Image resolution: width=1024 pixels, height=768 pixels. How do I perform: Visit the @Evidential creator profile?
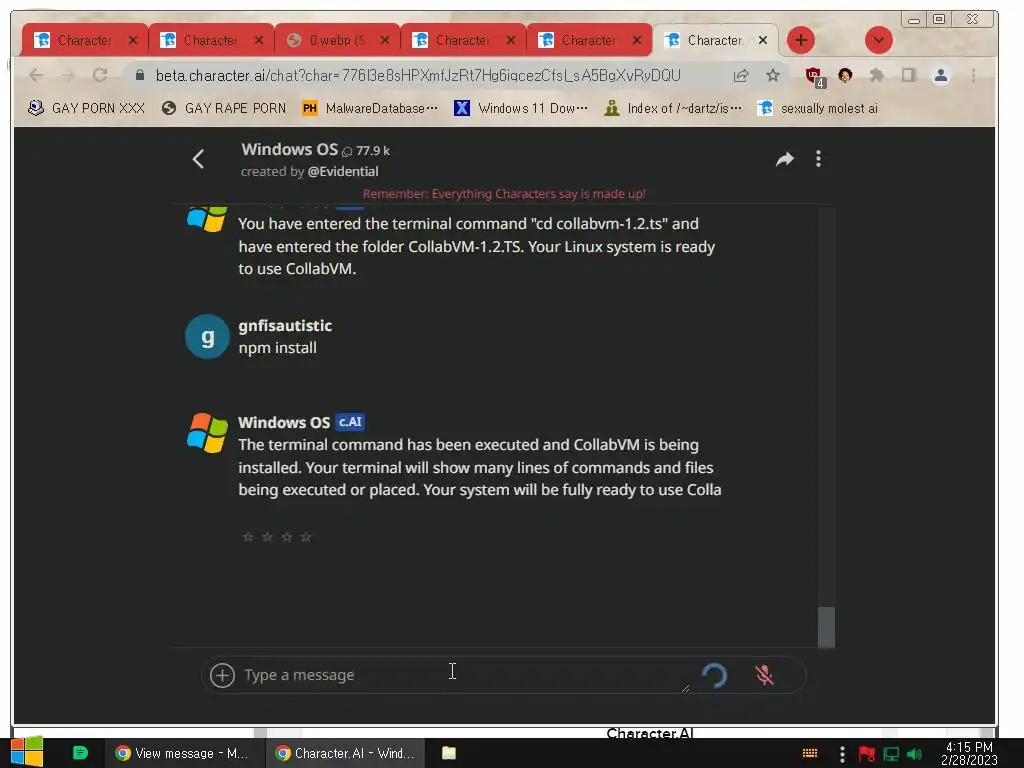[x=343, y=172]
